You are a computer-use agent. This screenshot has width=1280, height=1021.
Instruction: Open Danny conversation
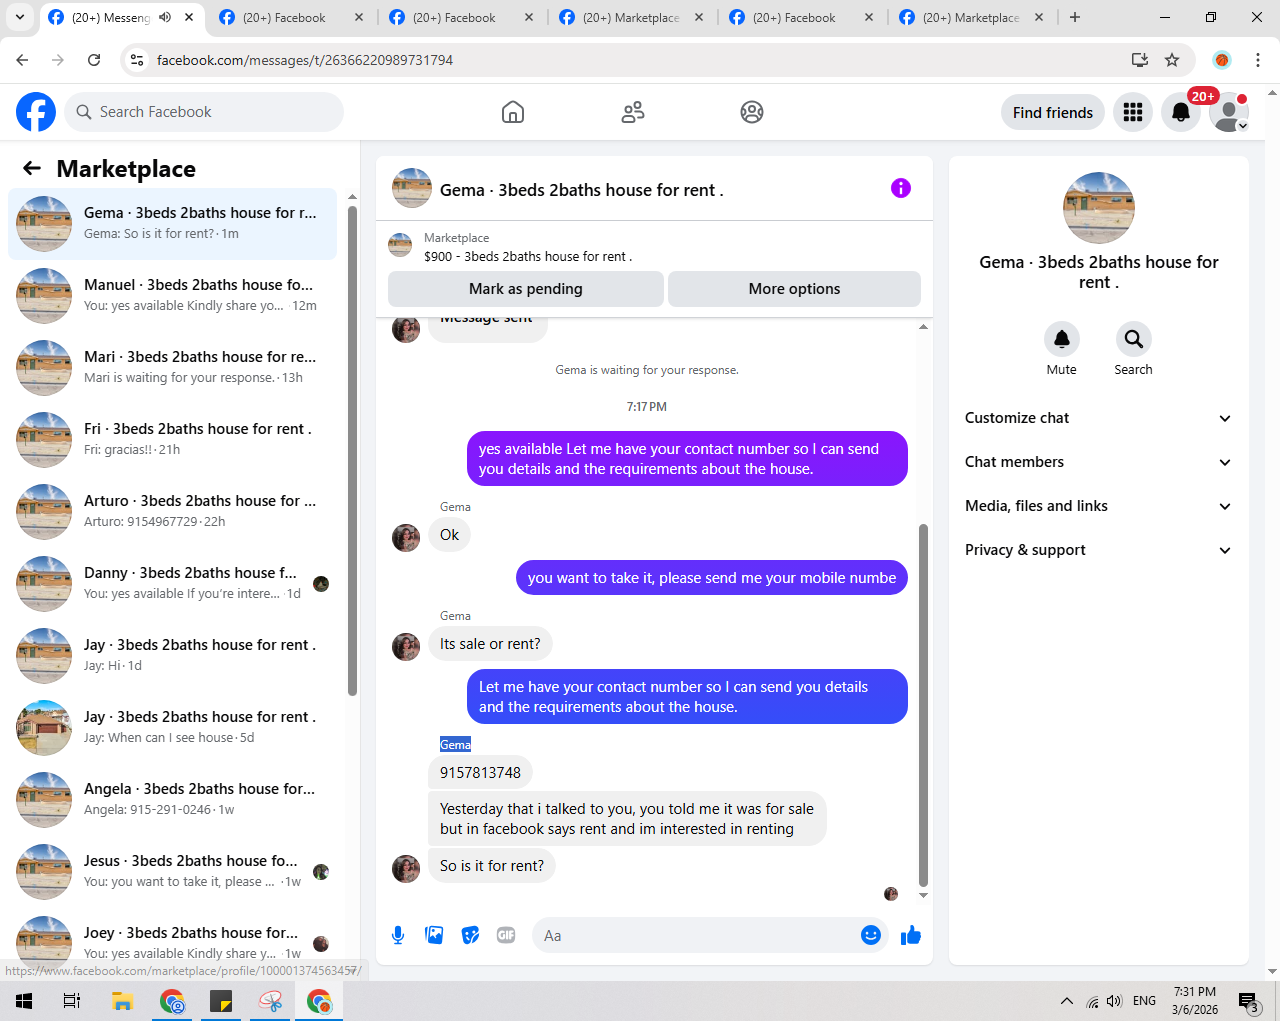(x=172, y=583)
